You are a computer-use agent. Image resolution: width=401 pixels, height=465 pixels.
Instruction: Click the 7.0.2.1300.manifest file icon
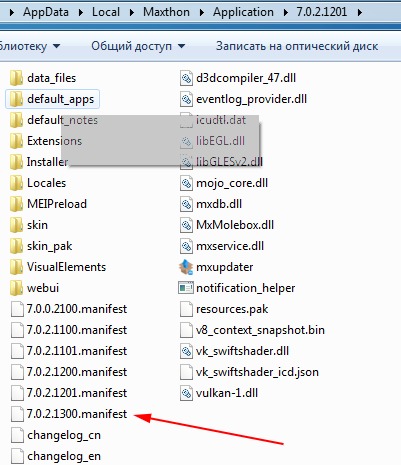(x=17, y=414)
